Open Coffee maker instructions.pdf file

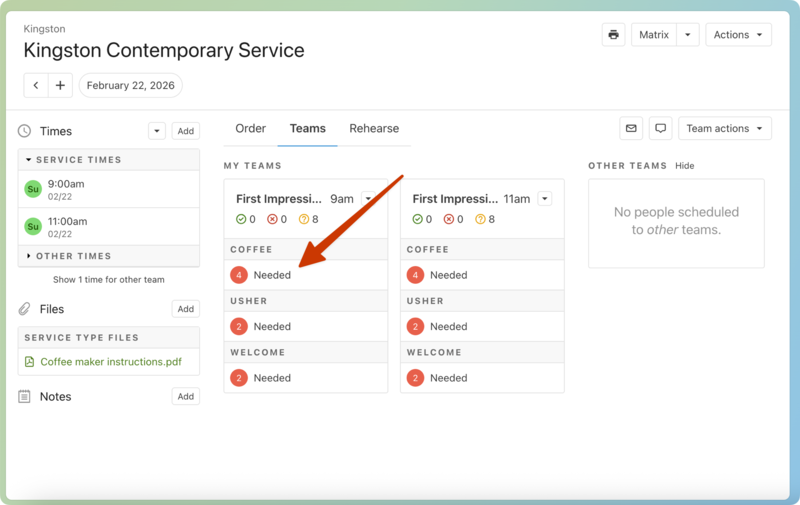(103, 362)
